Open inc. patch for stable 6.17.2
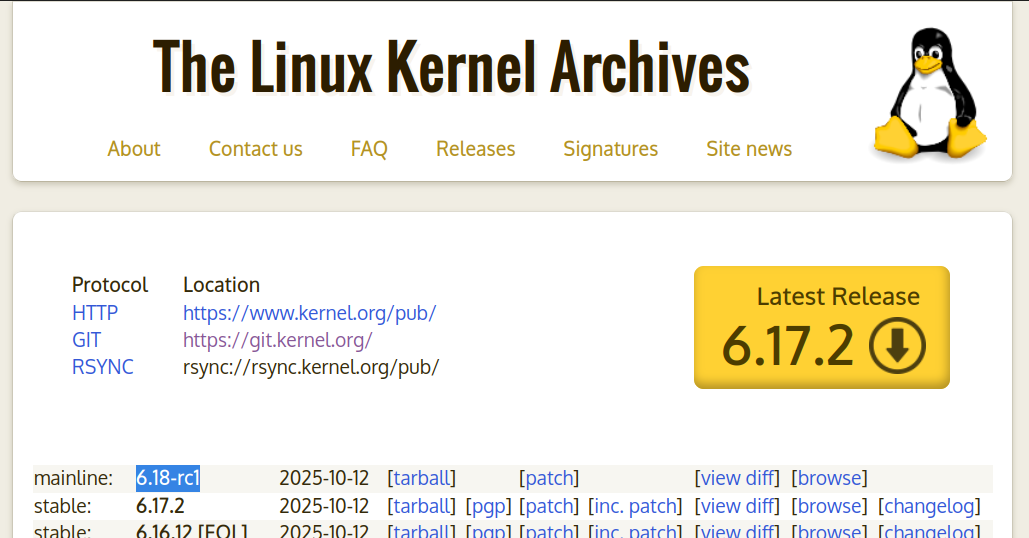This screenshot has height=538, width=1029. tap(635, 506)
